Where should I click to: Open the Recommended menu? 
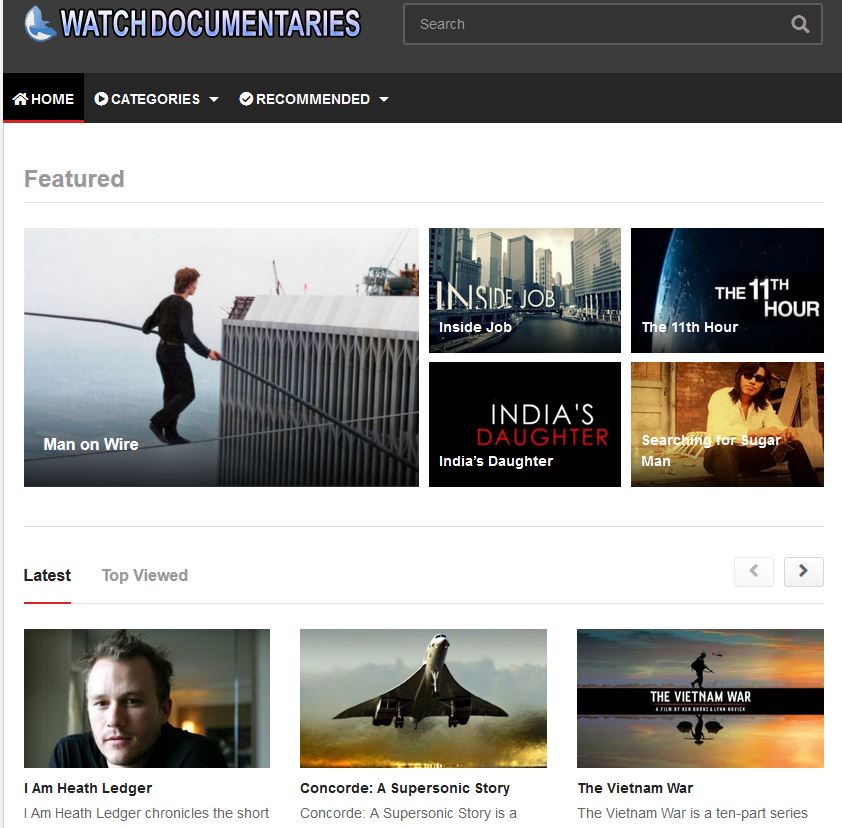pos(314,99)
